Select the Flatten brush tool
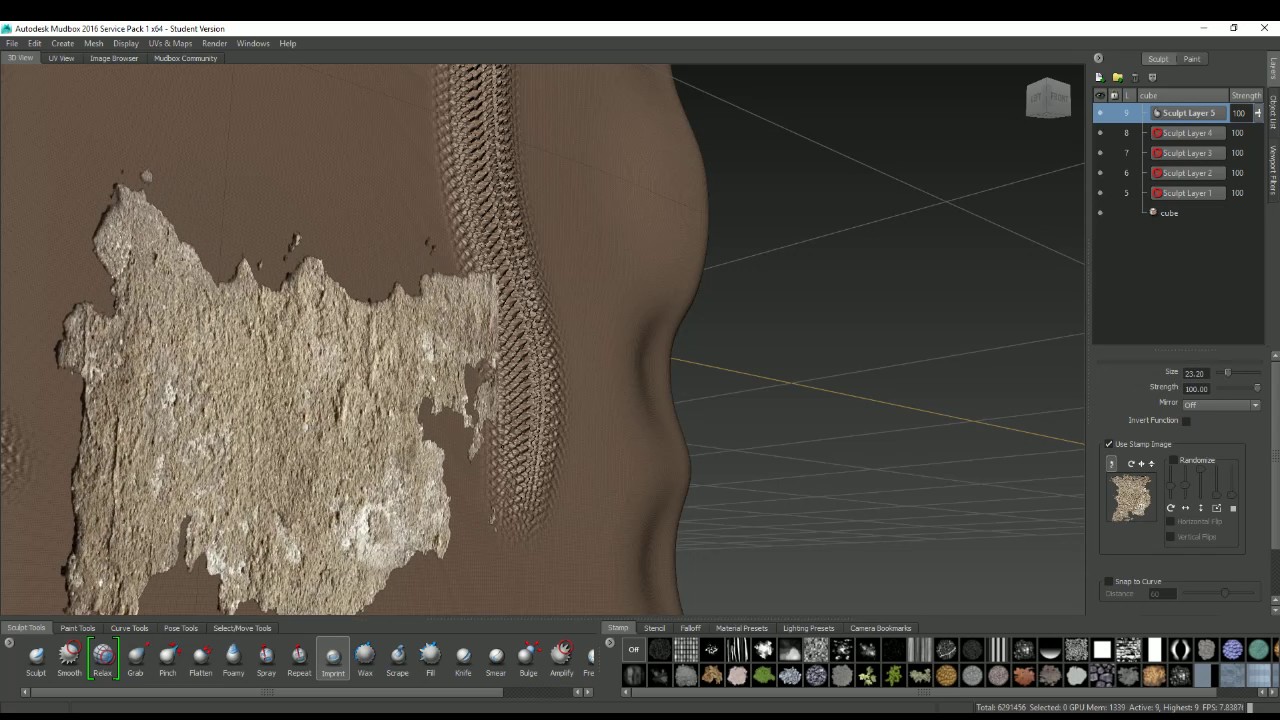 click(200, 659)
